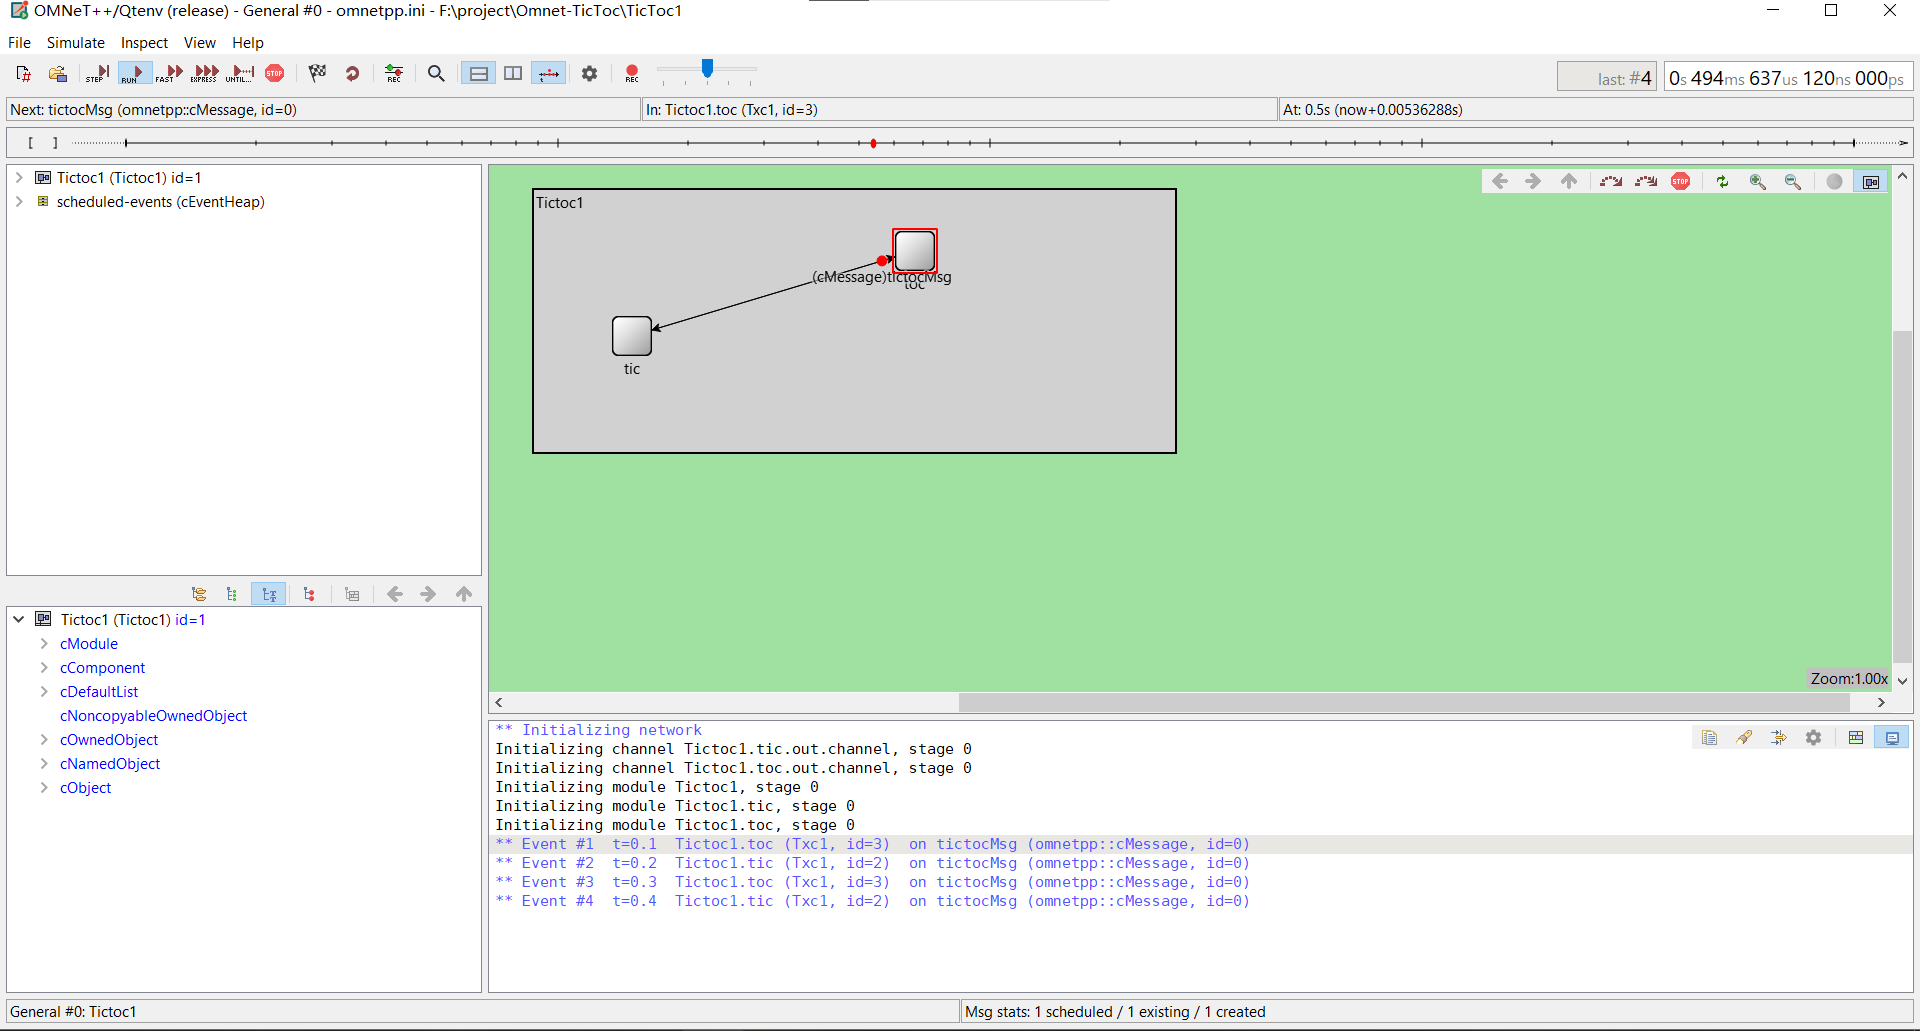The image size is (1920, 1031).
Task: Open the Simulate menu
Action: click(76, 43)
